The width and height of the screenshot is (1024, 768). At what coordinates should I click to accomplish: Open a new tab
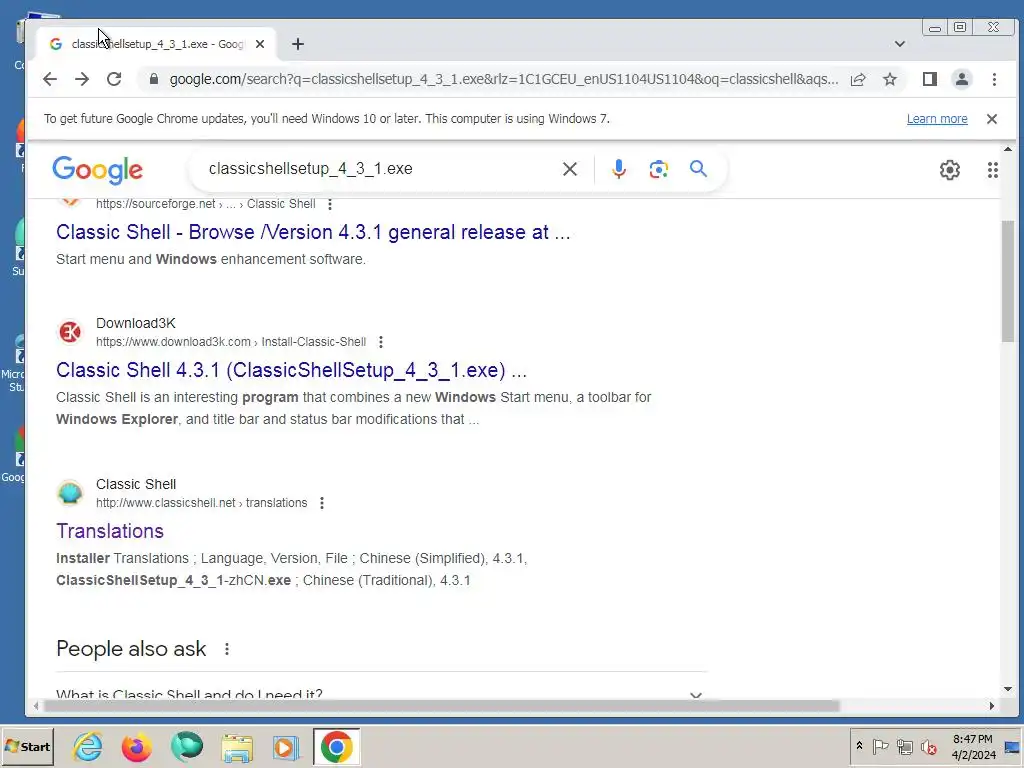(x=298, y=44)
